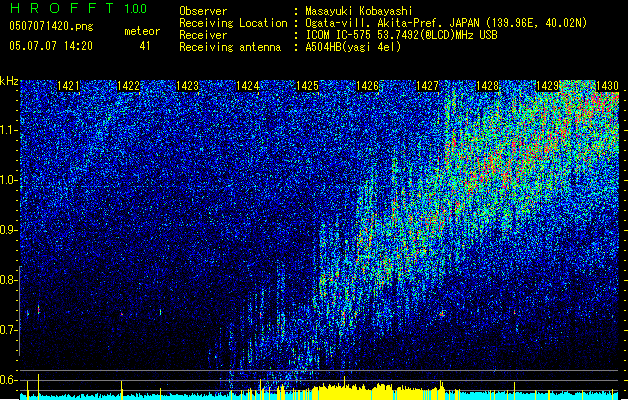Click the 1.1 kHz axis tick label

pos(8,130)
